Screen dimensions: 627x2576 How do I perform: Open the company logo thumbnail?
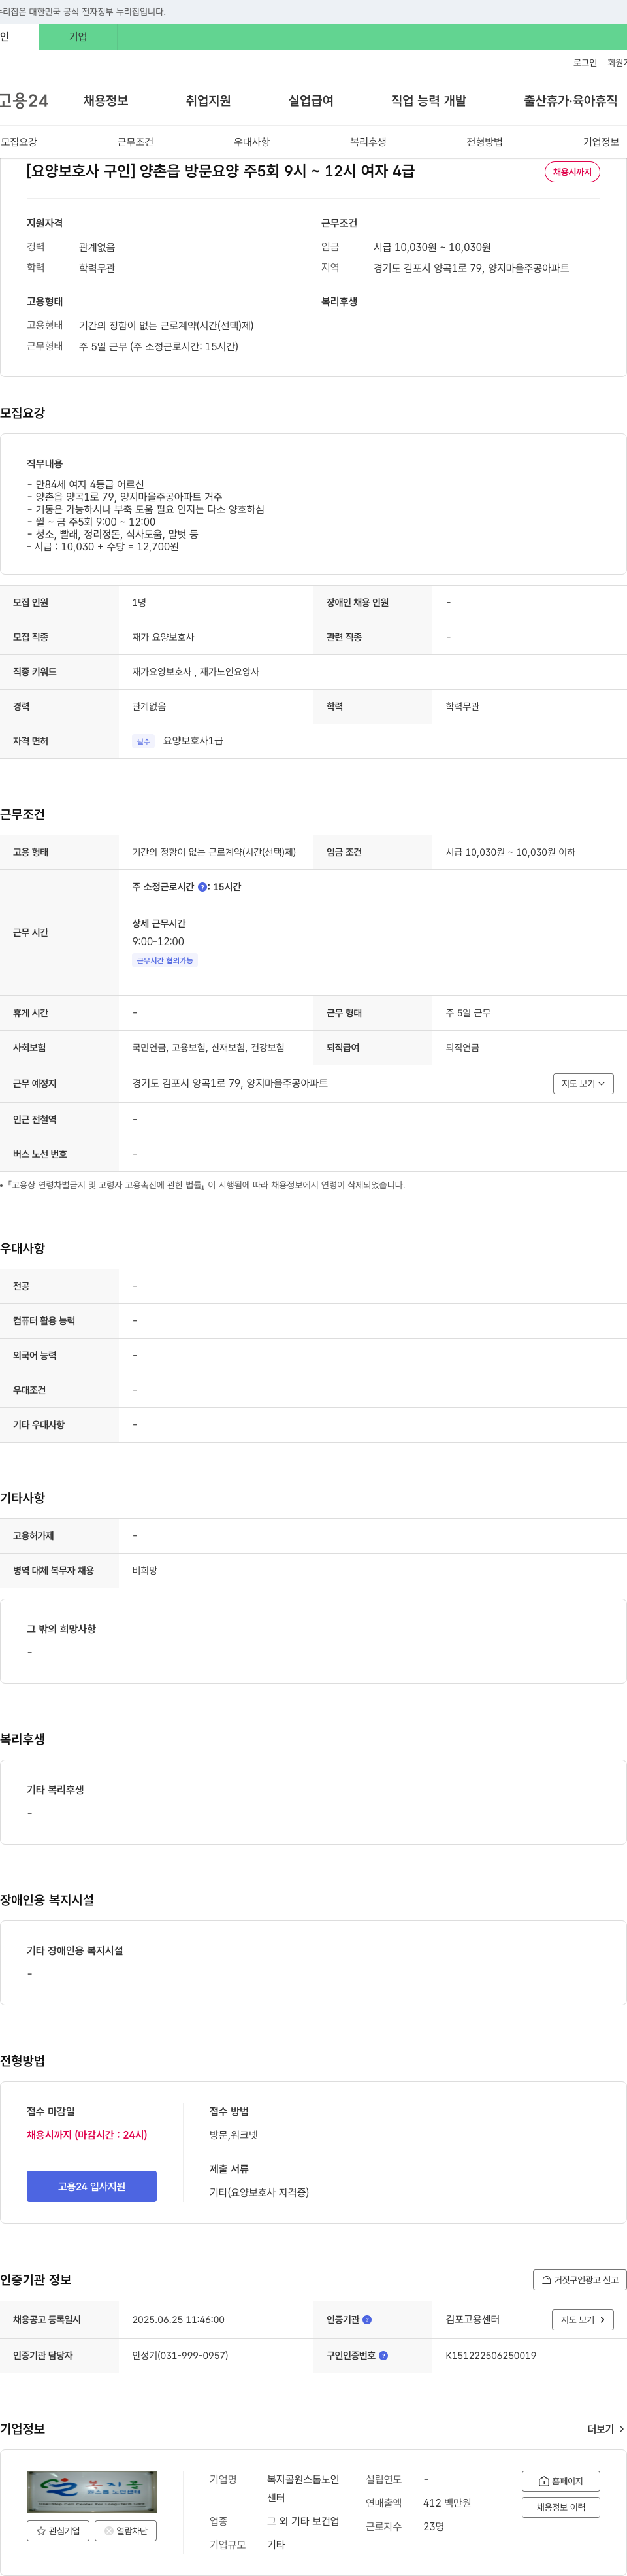coord(92,2491)
